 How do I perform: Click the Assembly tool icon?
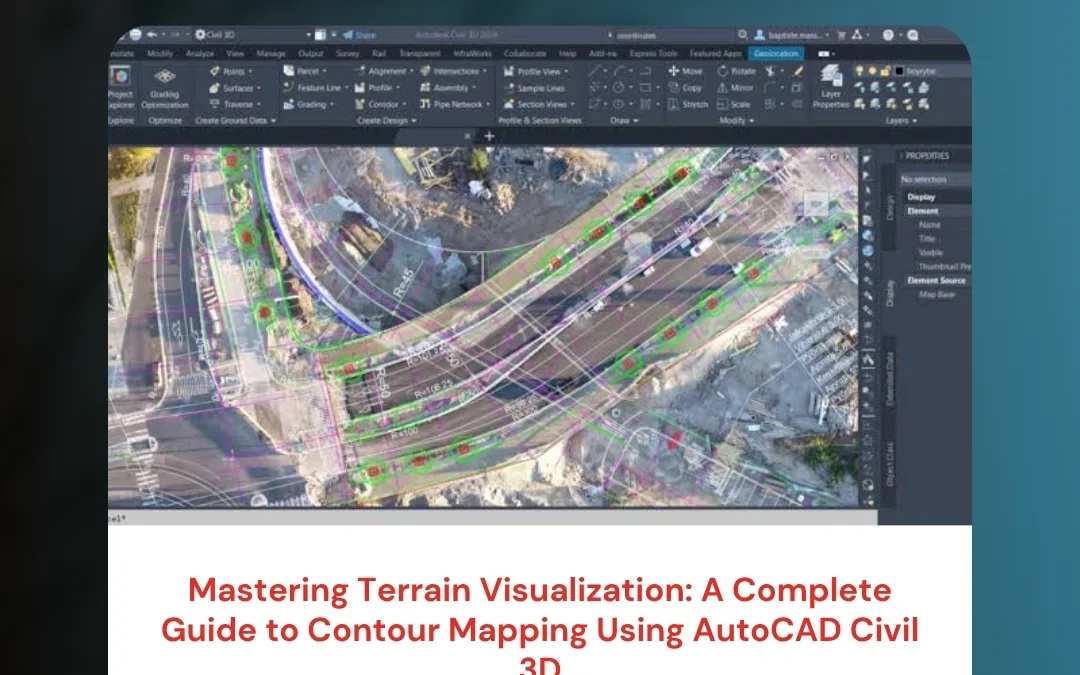(x=425, y=87)
